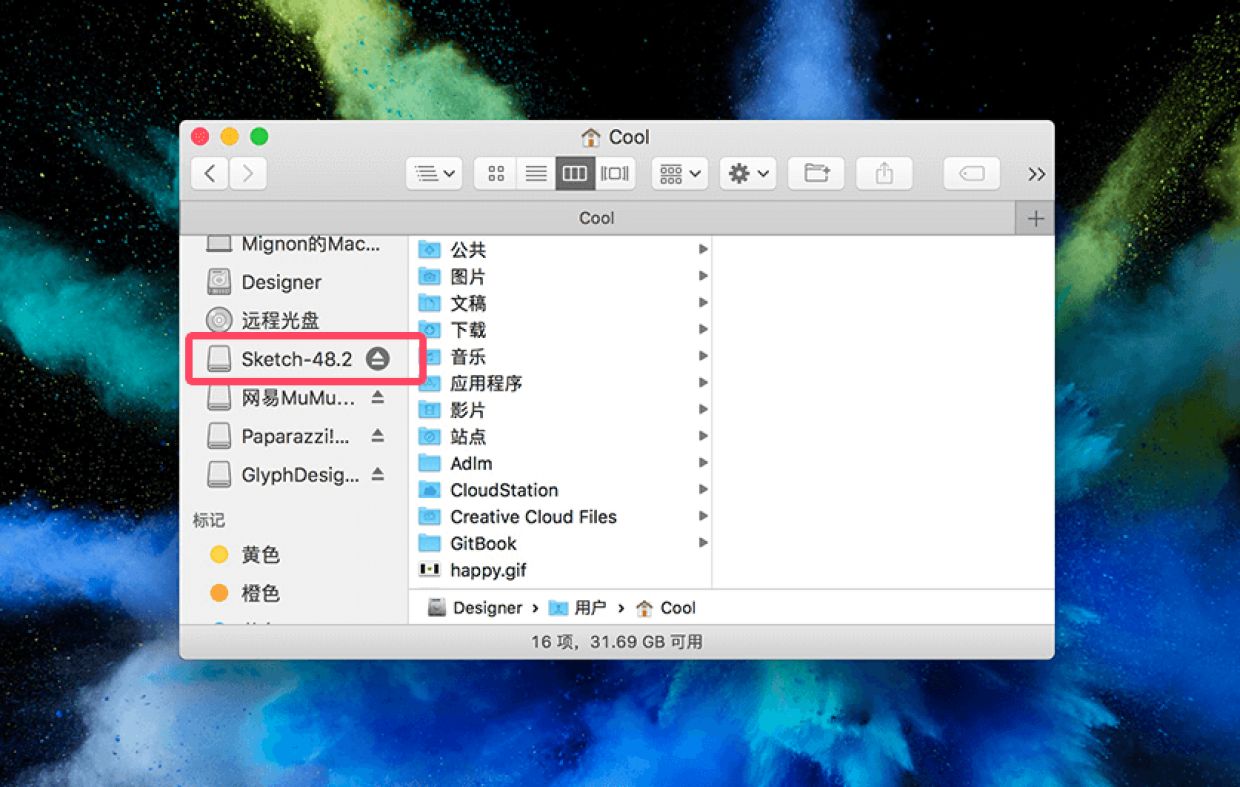1240x787 pixels.
Task: Open the 音乐 folder
Action: (x=561, y=356)
